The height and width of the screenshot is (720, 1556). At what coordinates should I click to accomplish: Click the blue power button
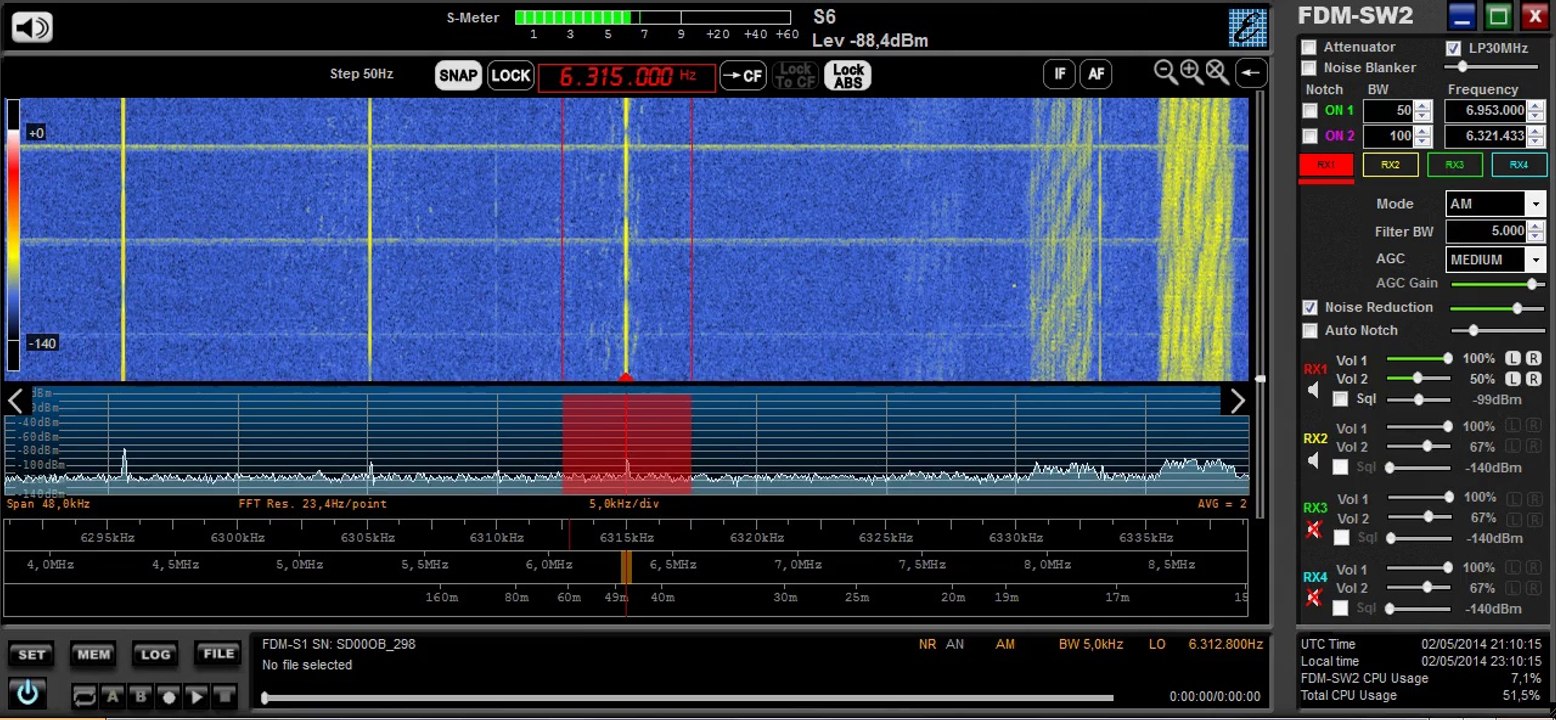click(x=27, y=692)
